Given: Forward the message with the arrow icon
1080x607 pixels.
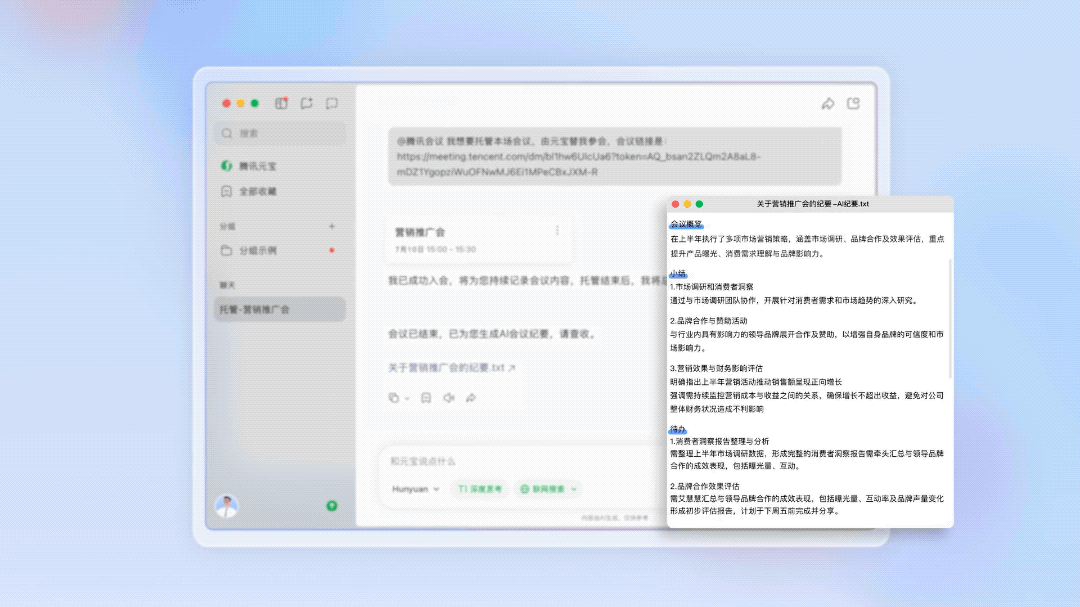Looking at the screenshot, I should pos(470,397).
